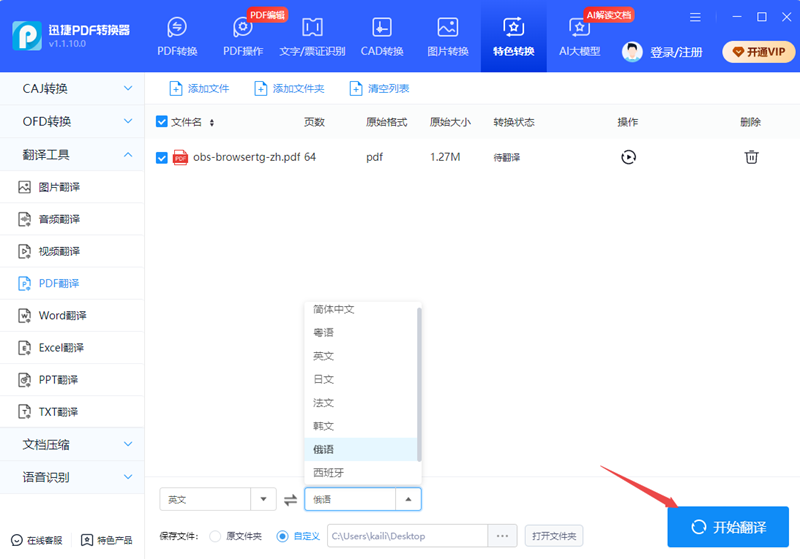Select 视频翻译 in the sidebar
800x559 pixels.
(x=72, y=251)
